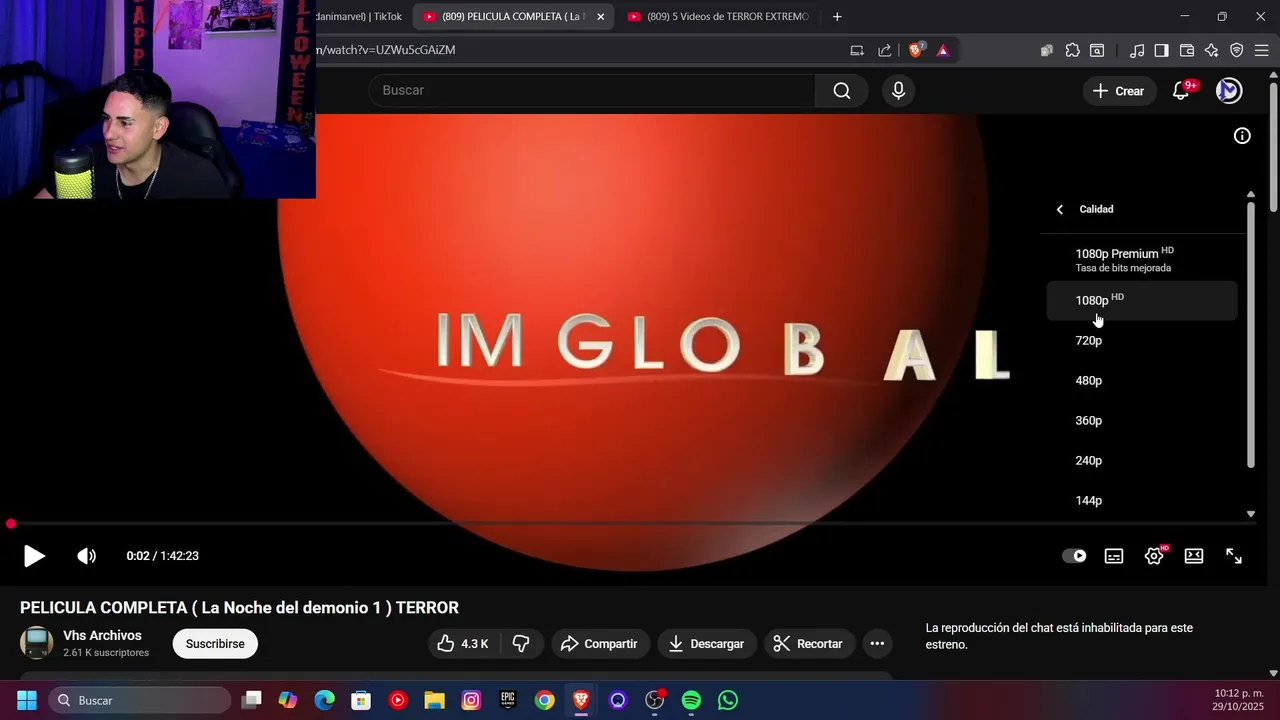1280x720 pixels.
Task: Click the share page icon in address bar
Action: (x=884, y=50)
